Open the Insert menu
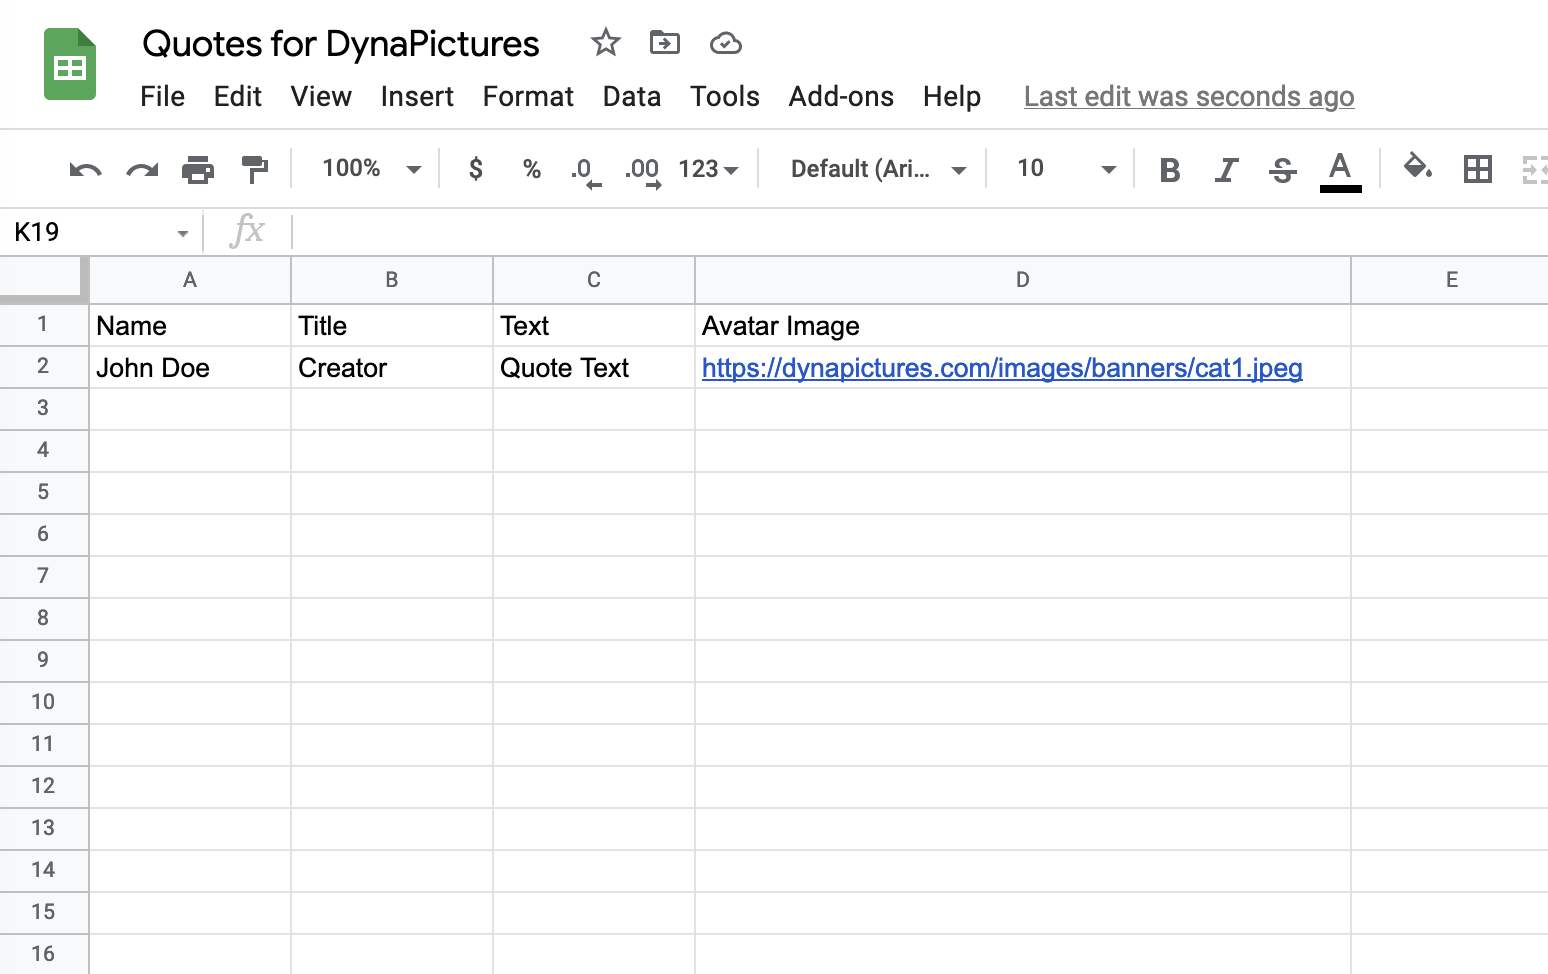 click(x=417, y=96)
